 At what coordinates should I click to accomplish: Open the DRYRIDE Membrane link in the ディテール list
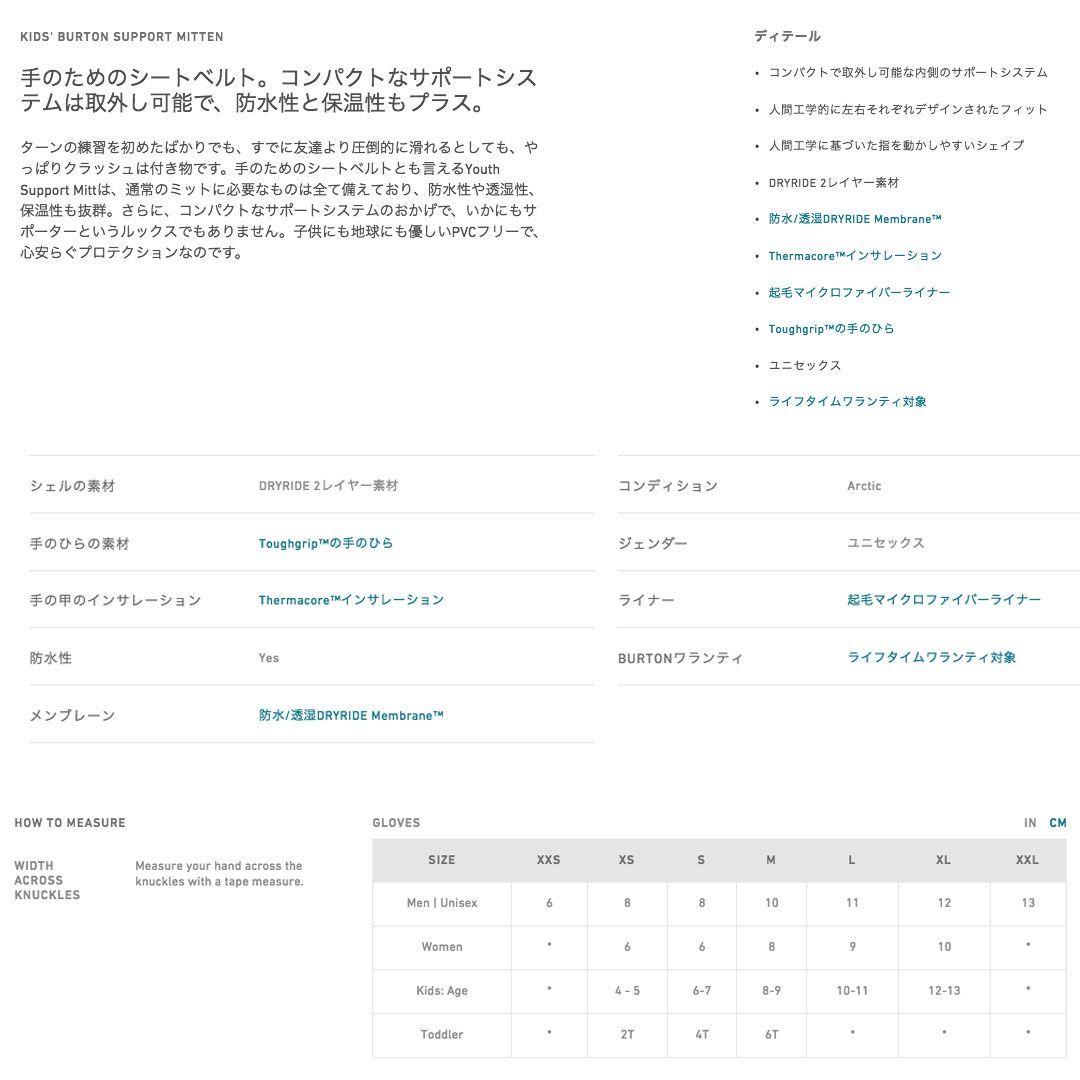[854, 219]
